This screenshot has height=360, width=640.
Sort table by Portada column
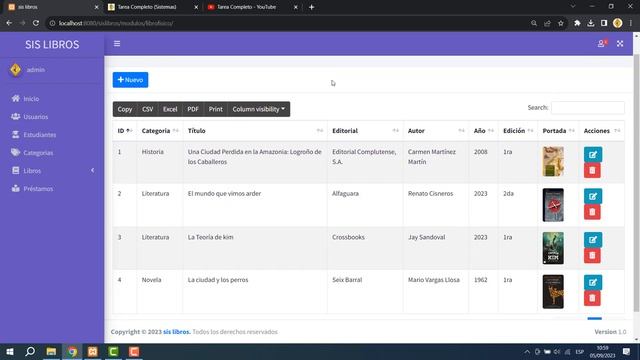(x=558, y=131)
